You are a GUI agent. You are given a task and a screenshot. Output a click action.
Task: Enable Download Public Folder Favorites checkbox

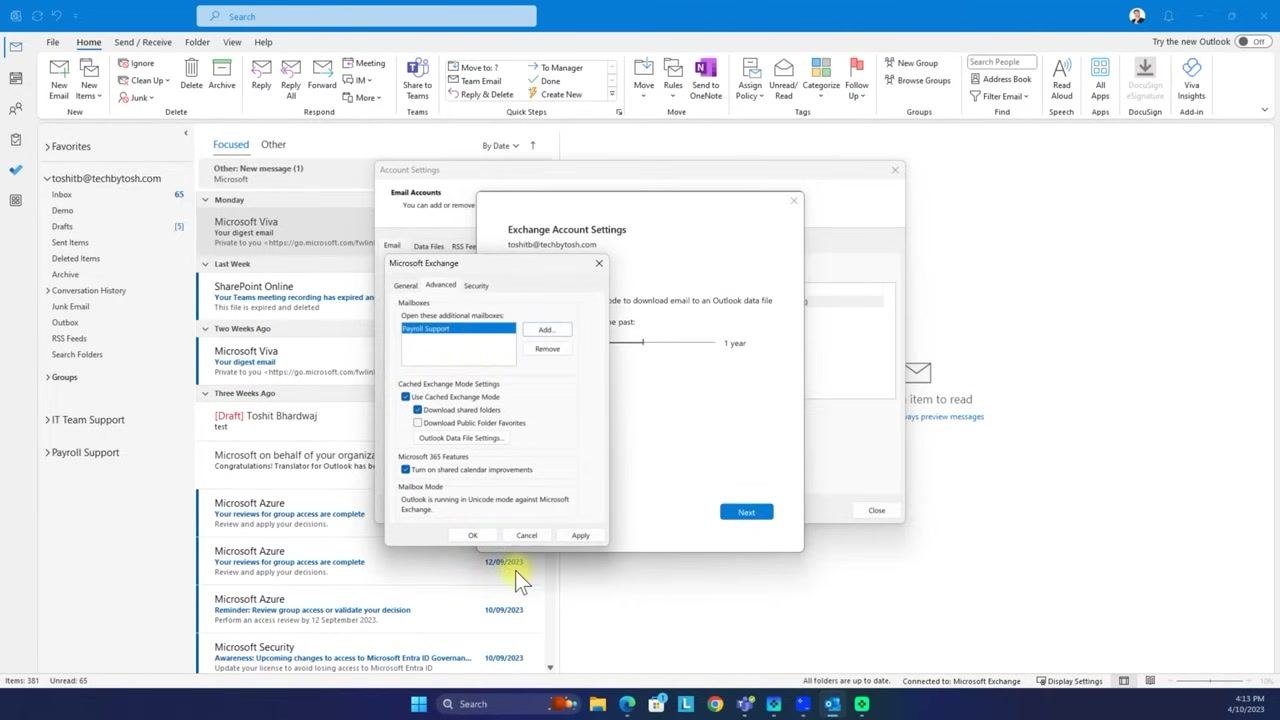[418, 423]
